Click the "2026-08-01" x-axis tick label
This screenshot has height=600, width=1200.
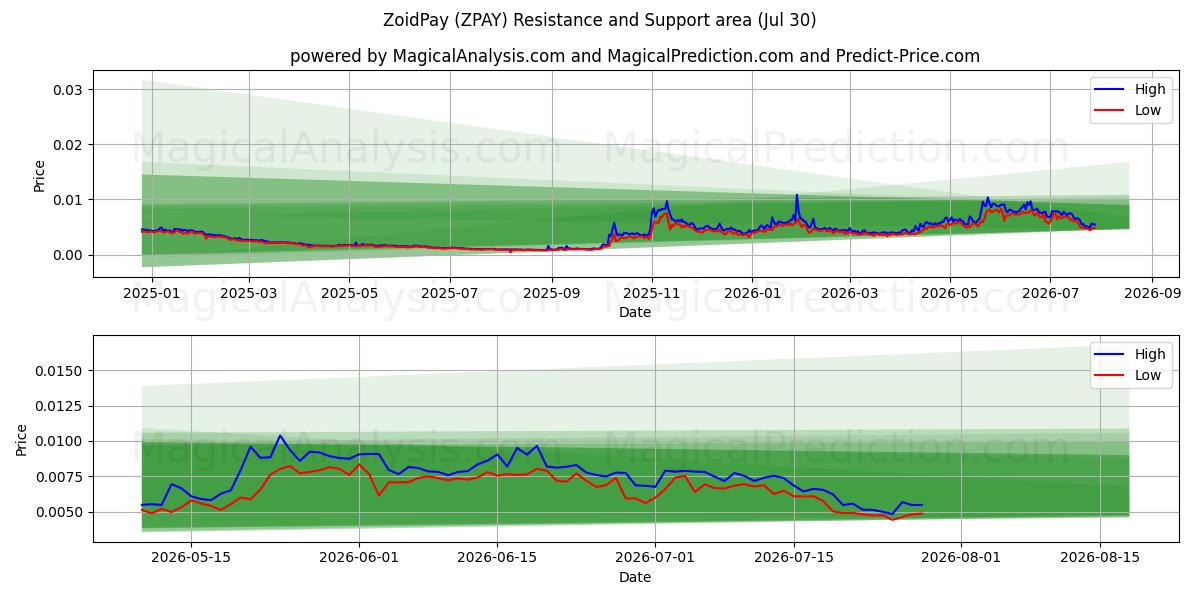(961, 559)
